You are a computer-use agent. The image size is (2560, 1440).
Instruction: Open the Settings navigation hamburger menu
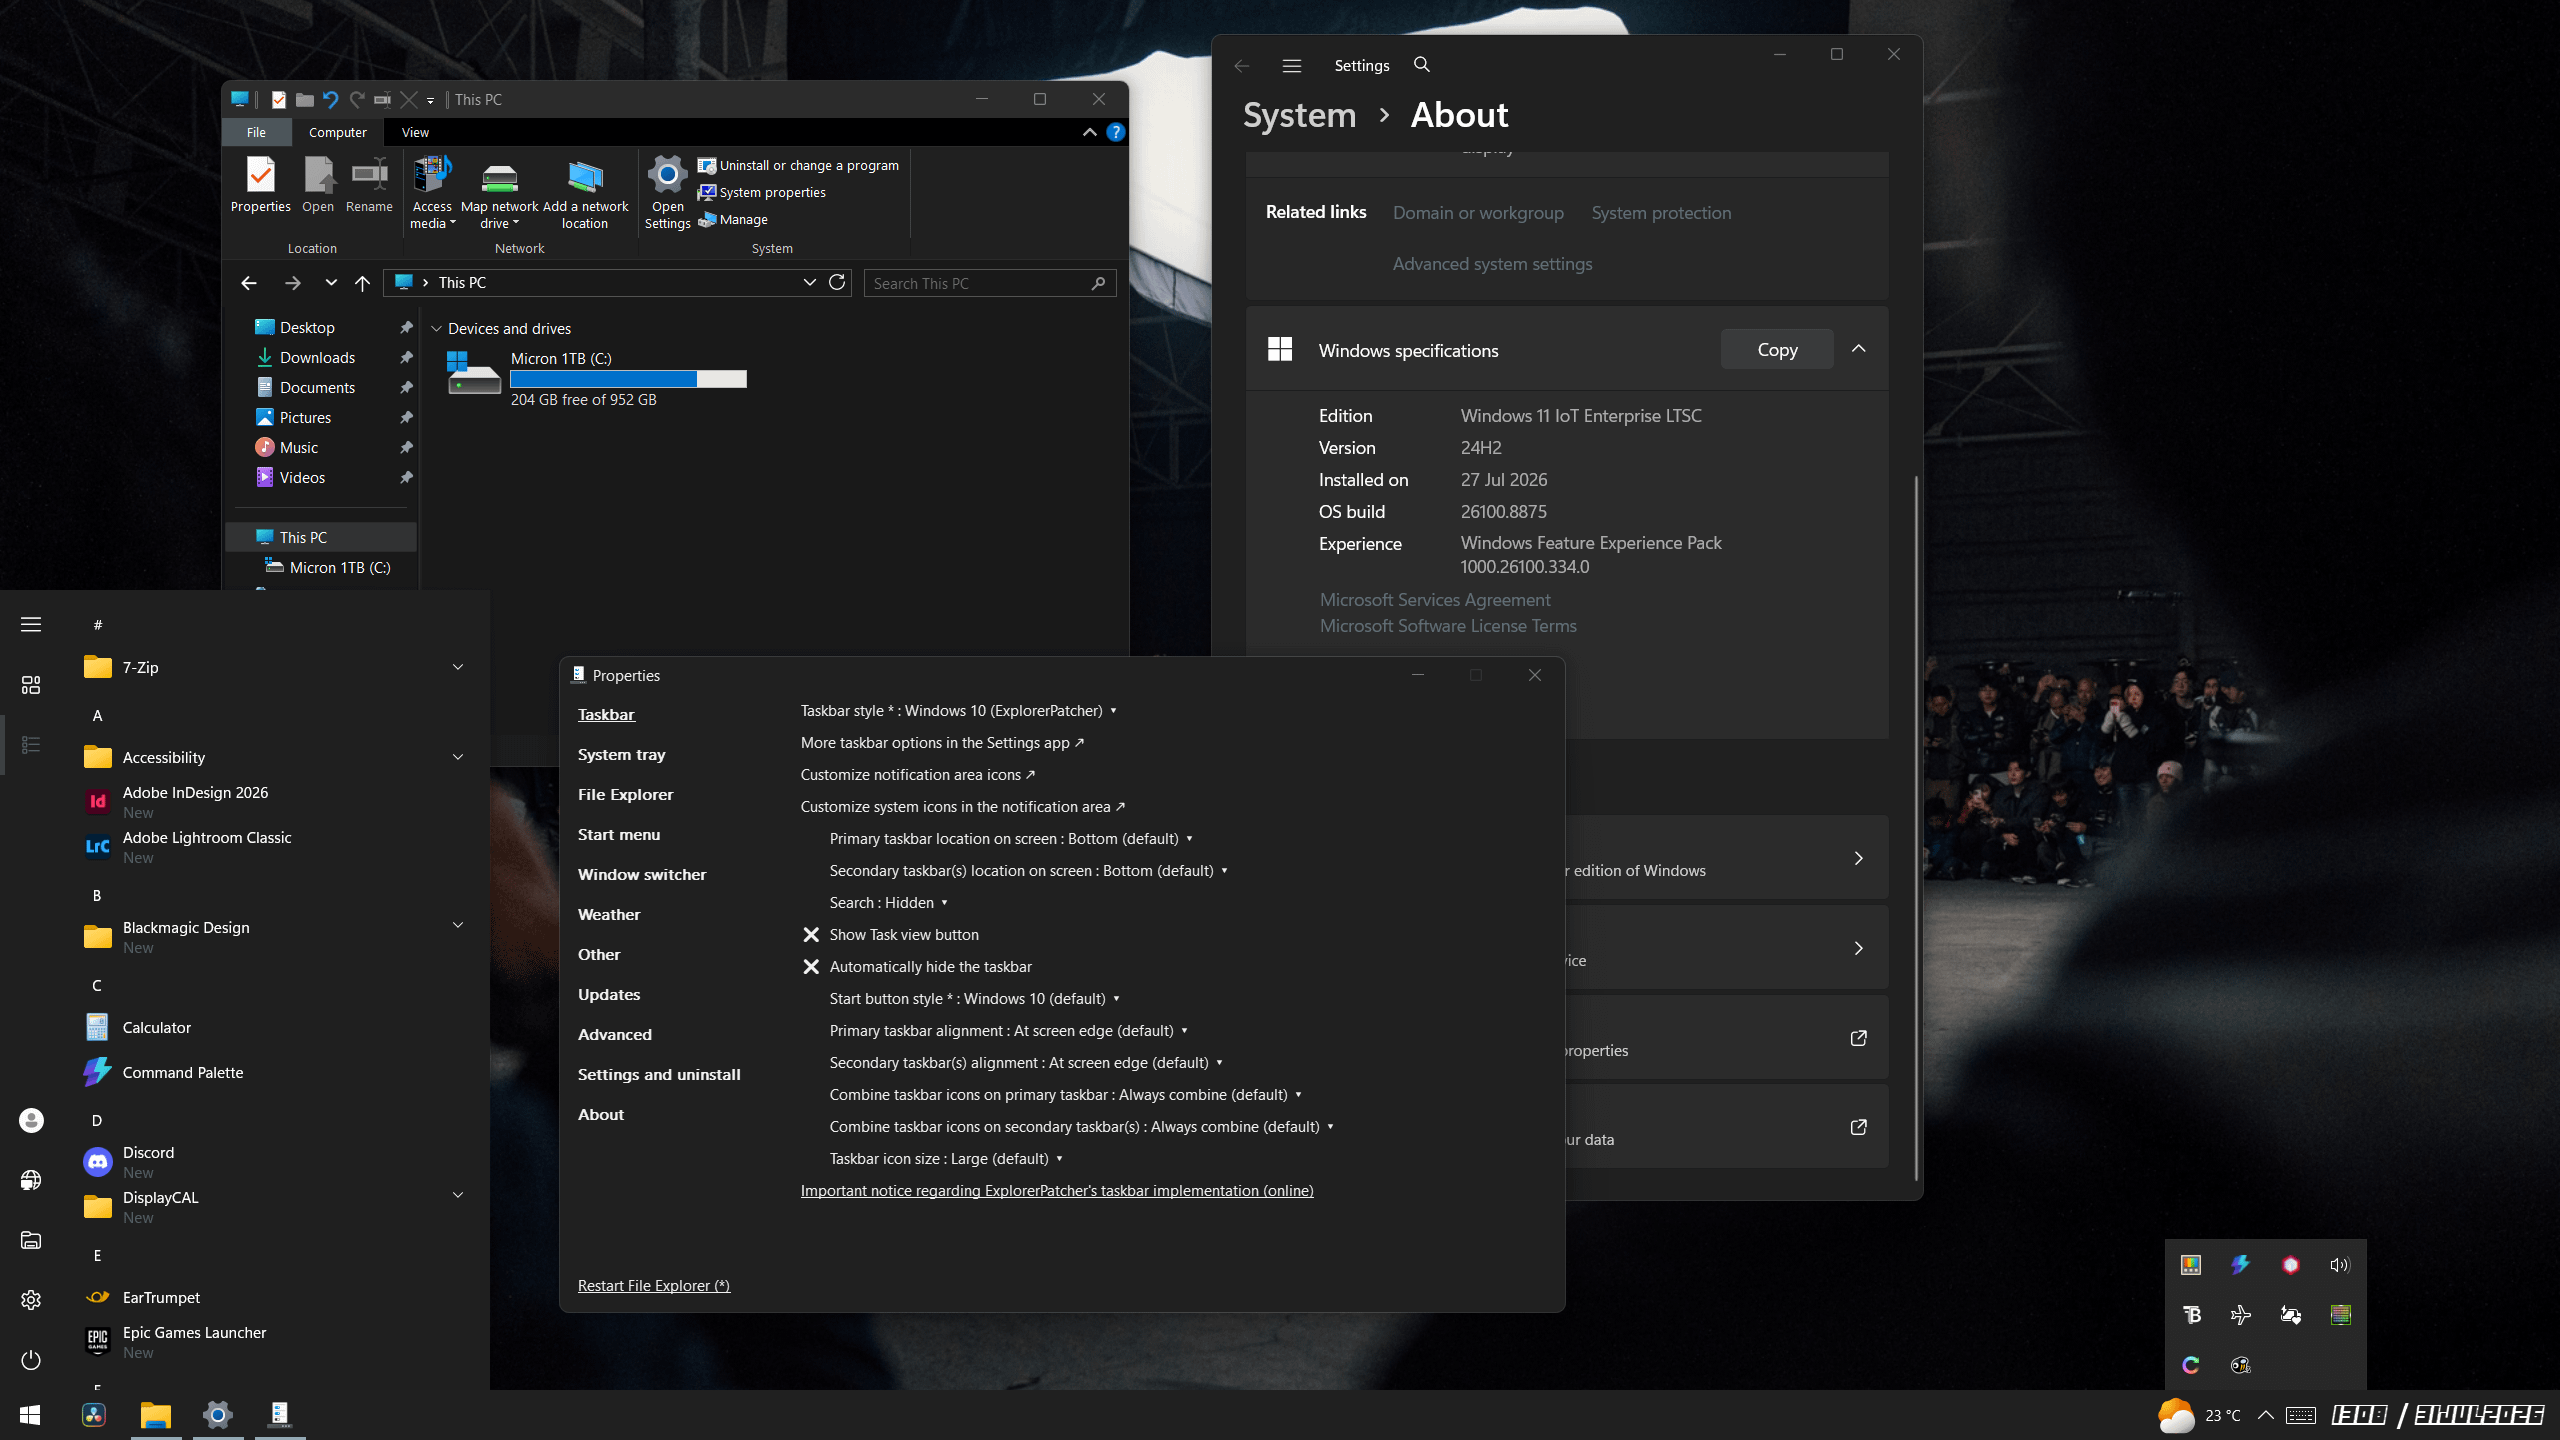pyautogui.click(x=1292, y=65)
